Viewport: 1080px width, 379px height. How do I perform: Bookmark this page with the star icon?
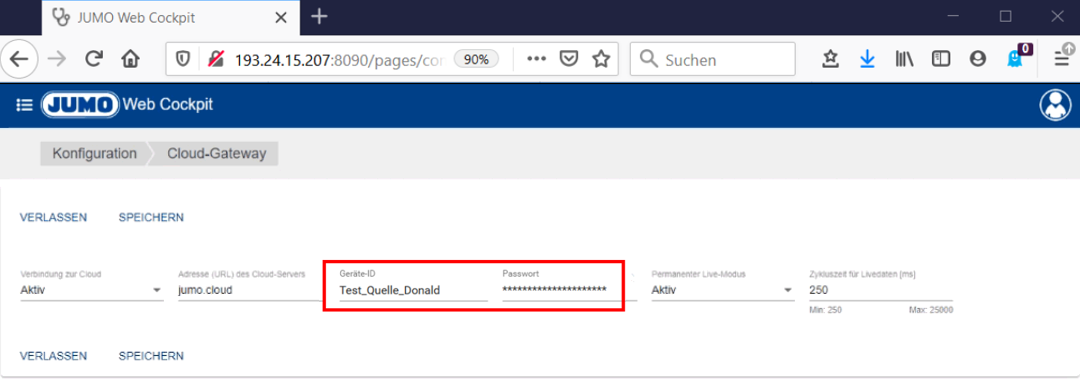coord(601,59)
